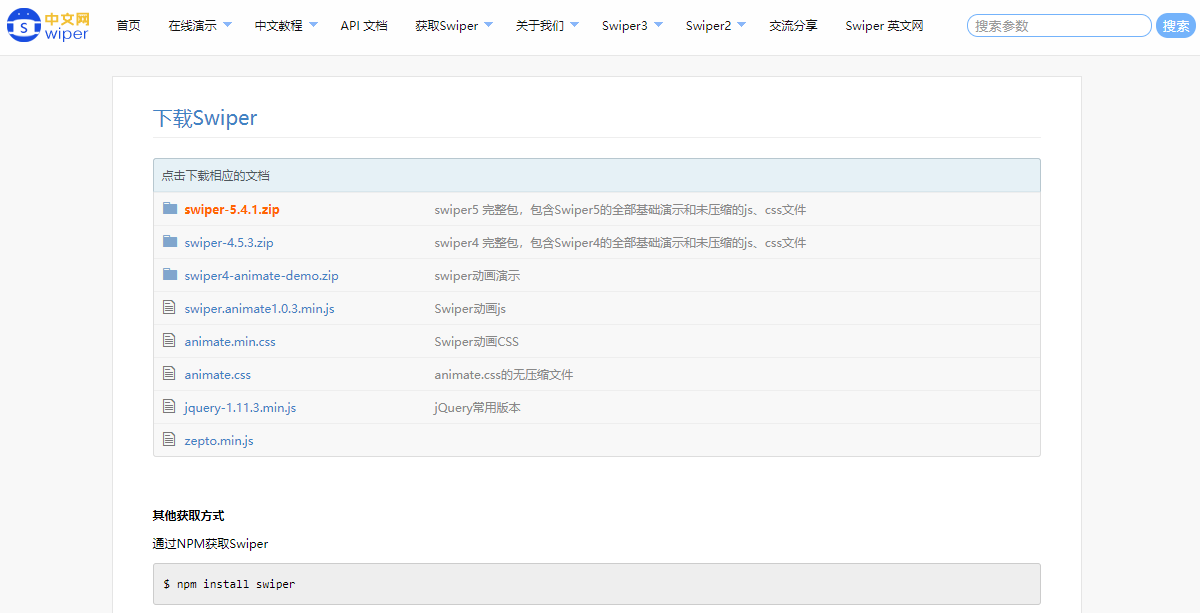The height and width of the screenshot is (613, 1200).
Task: Open the 在线演示 menu
Action: pyautogui.click(x=192, y=26)
